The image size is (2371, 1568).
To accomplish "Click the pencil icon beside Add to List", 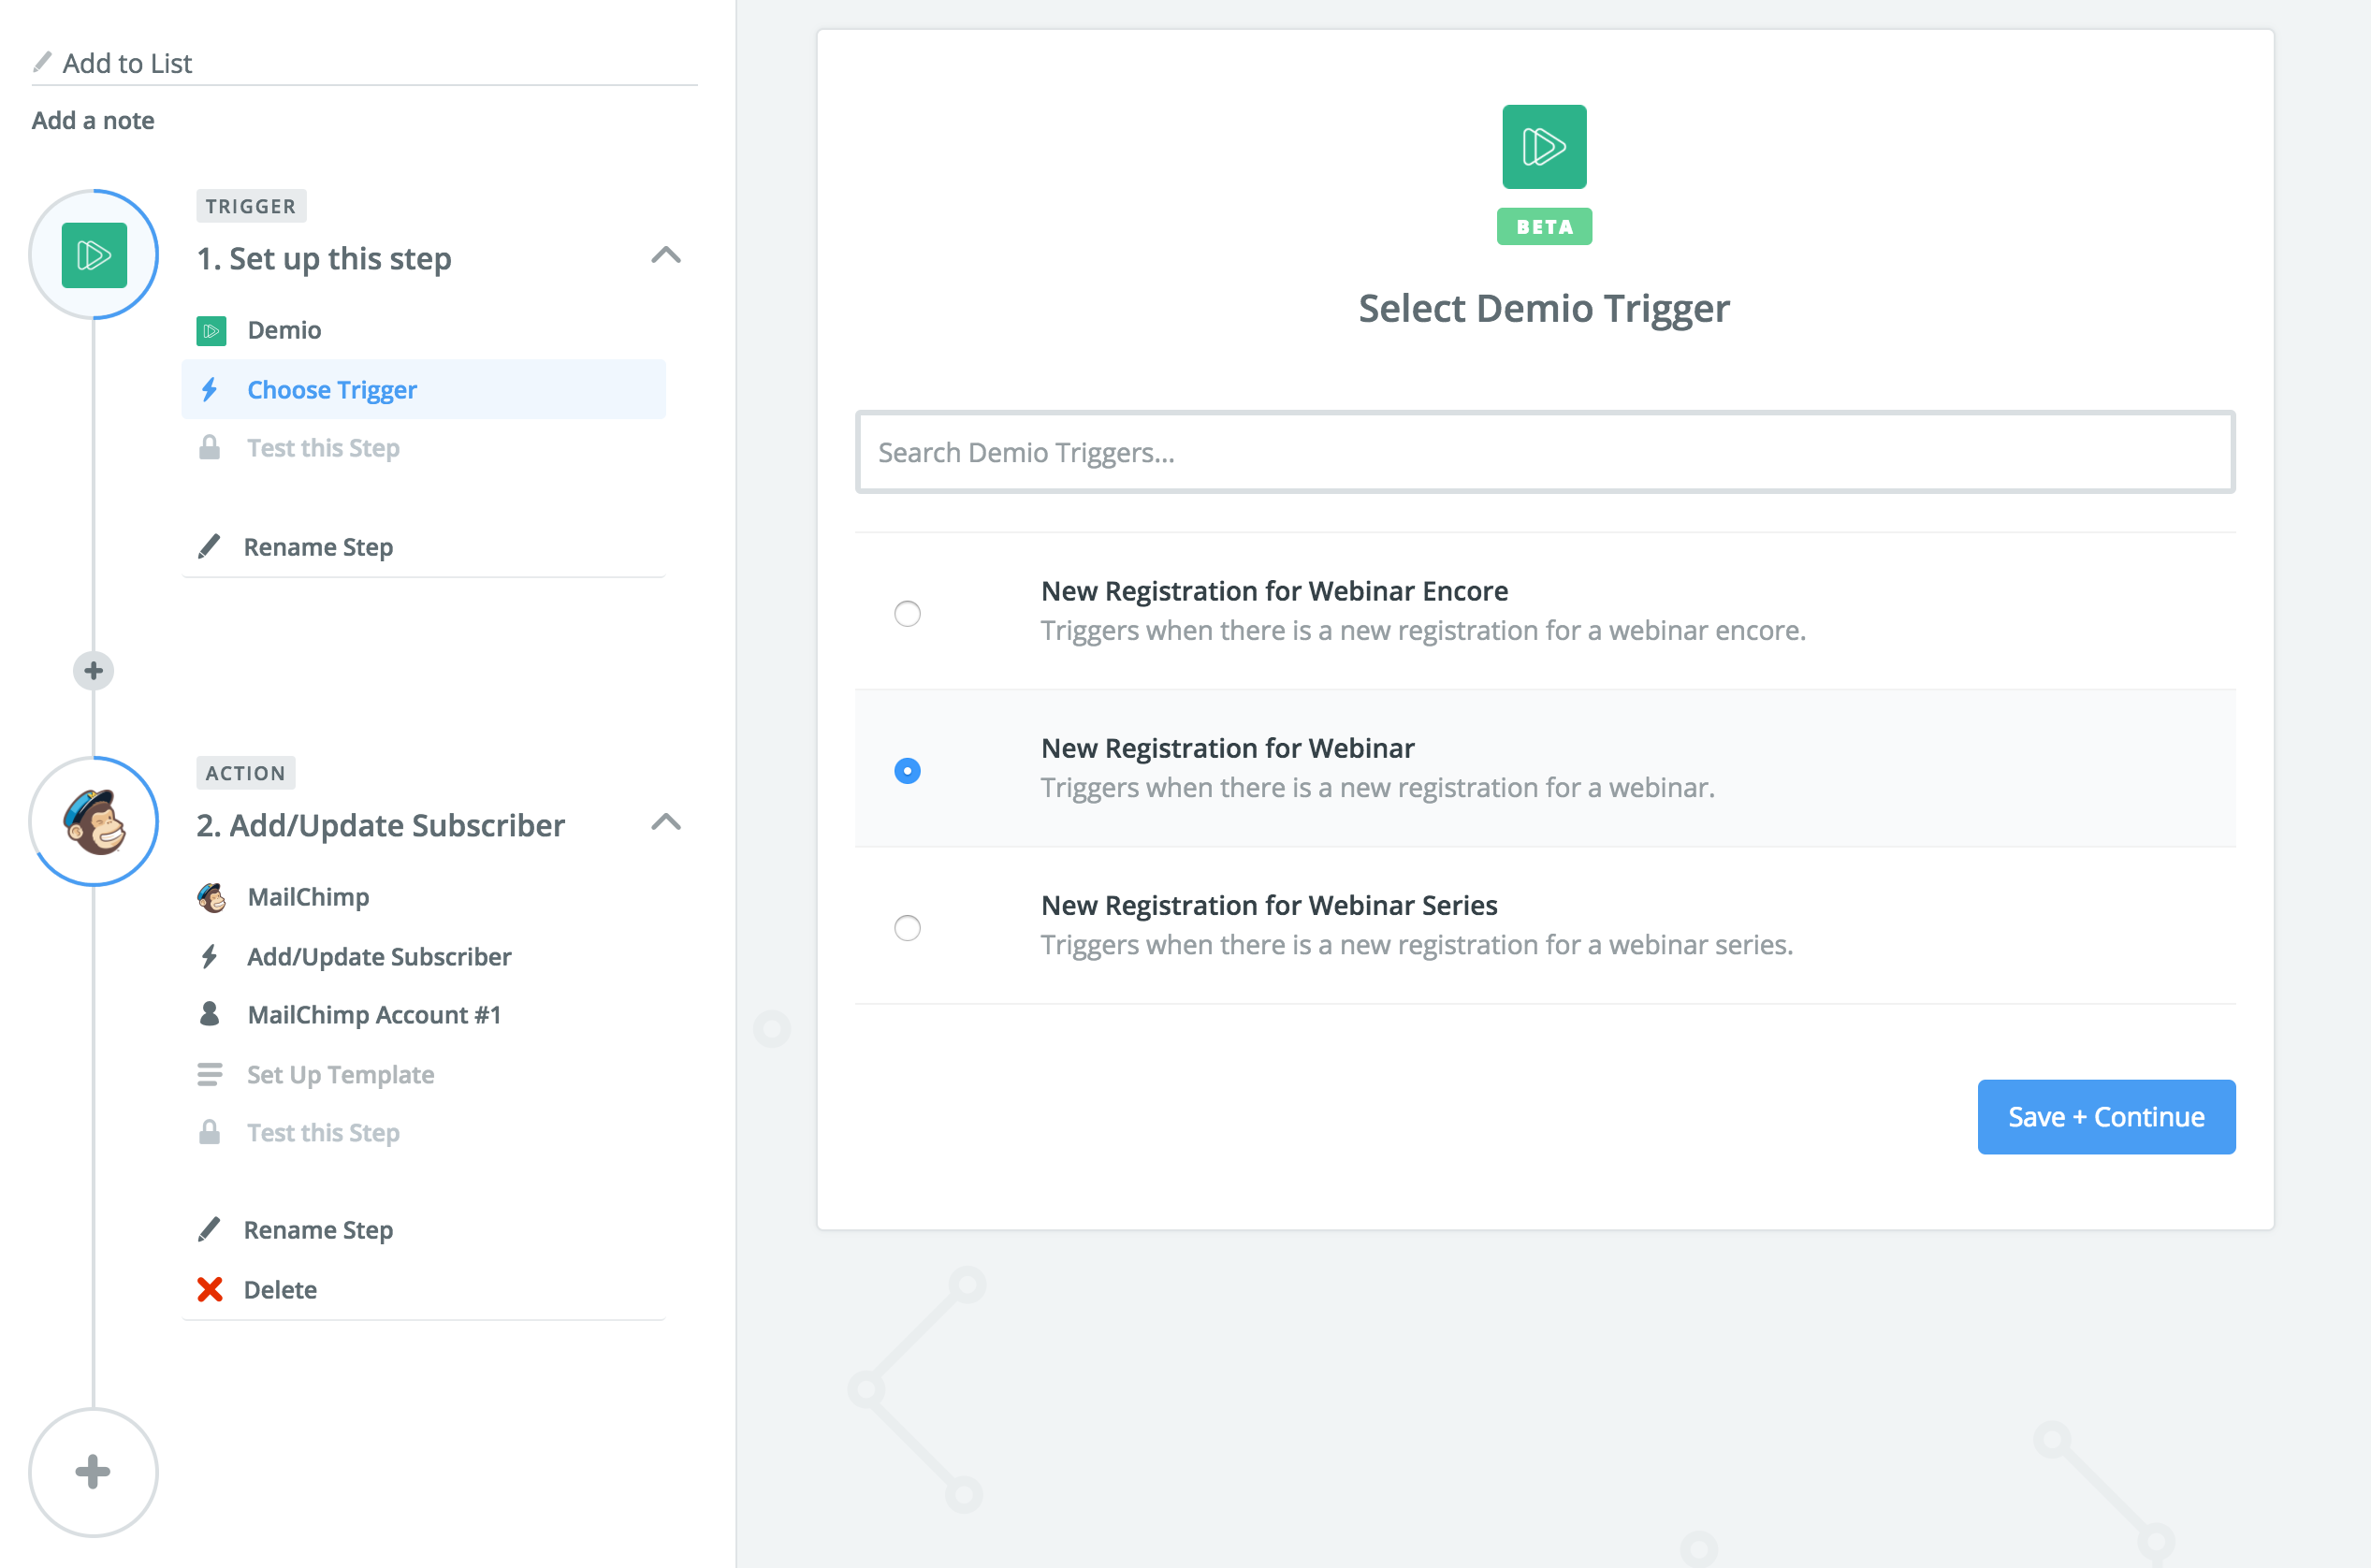I will point(42,62).
